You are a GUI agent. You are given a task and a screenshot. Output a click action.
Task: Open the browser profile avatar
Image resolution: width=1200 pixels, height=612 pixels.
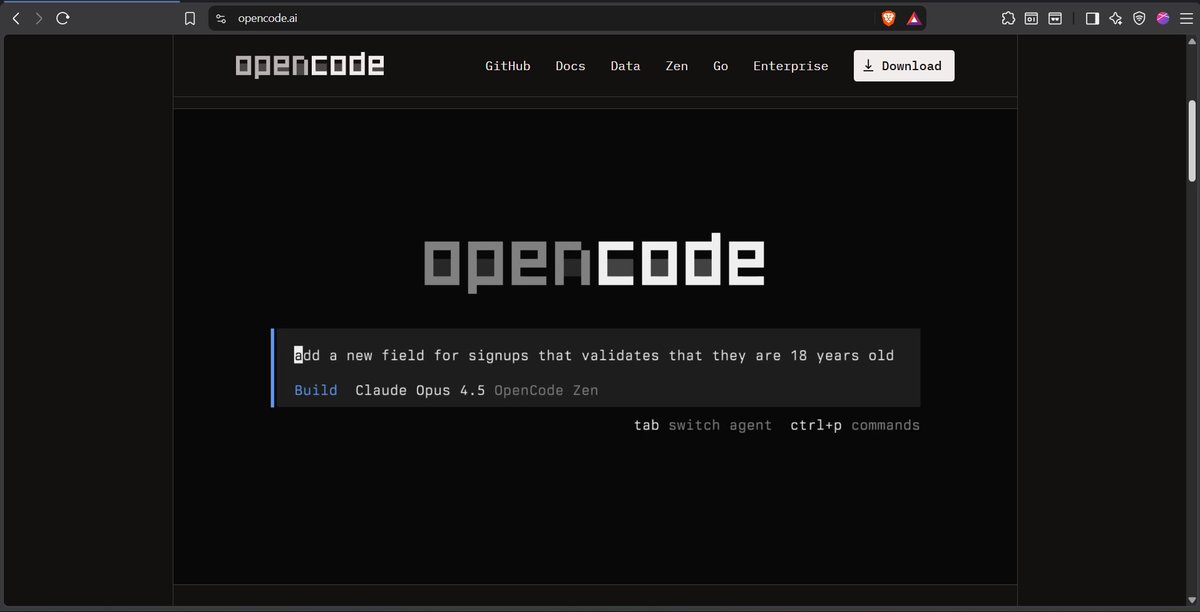(x=1163, y=18)
